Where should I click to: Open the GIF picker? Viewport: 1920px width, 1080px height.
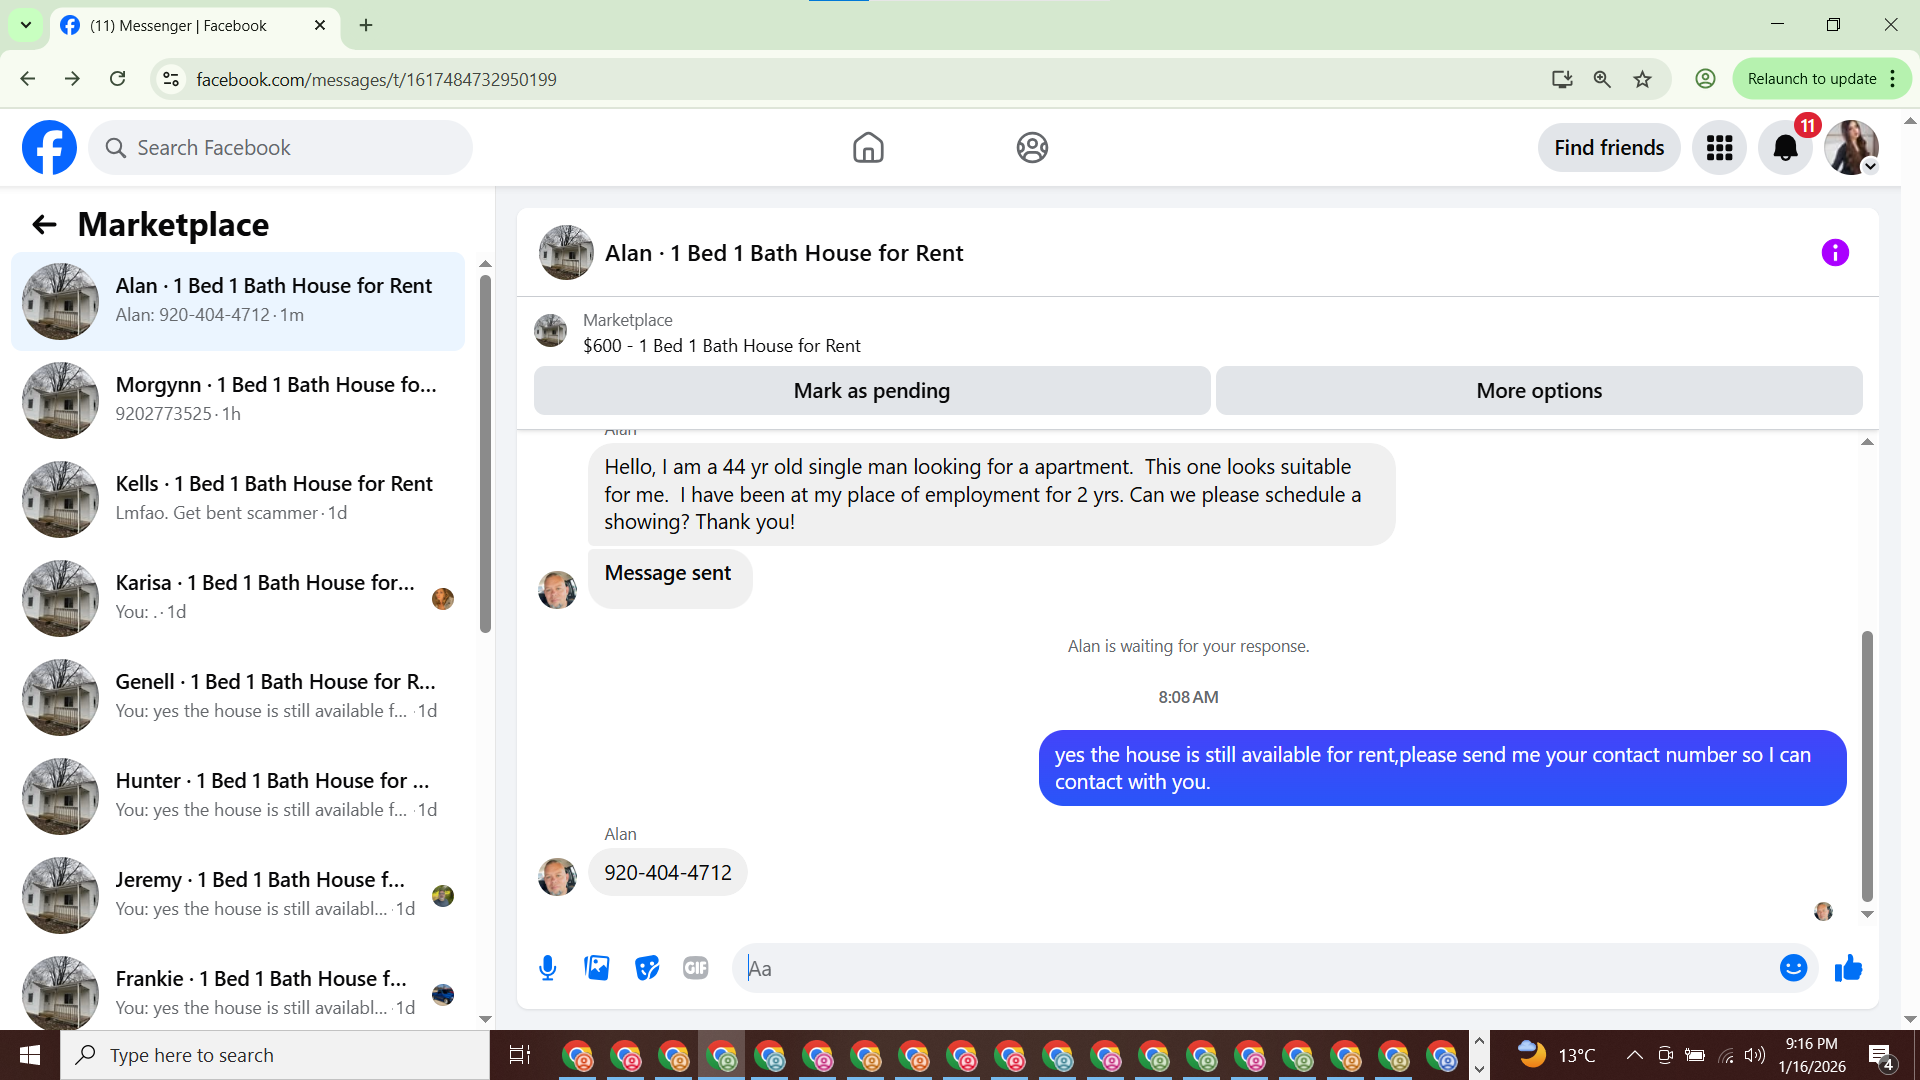[696, 968]
